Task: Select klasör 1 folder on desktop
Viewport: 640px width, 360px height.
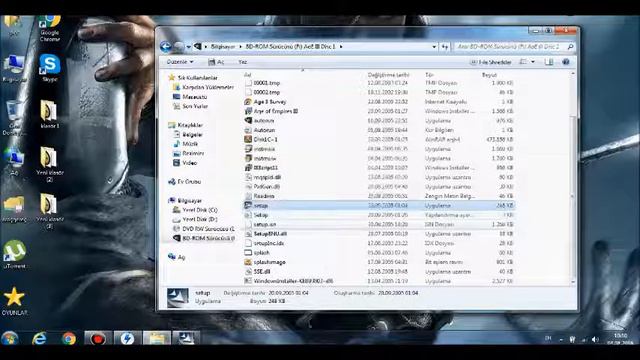Action: 49,114
